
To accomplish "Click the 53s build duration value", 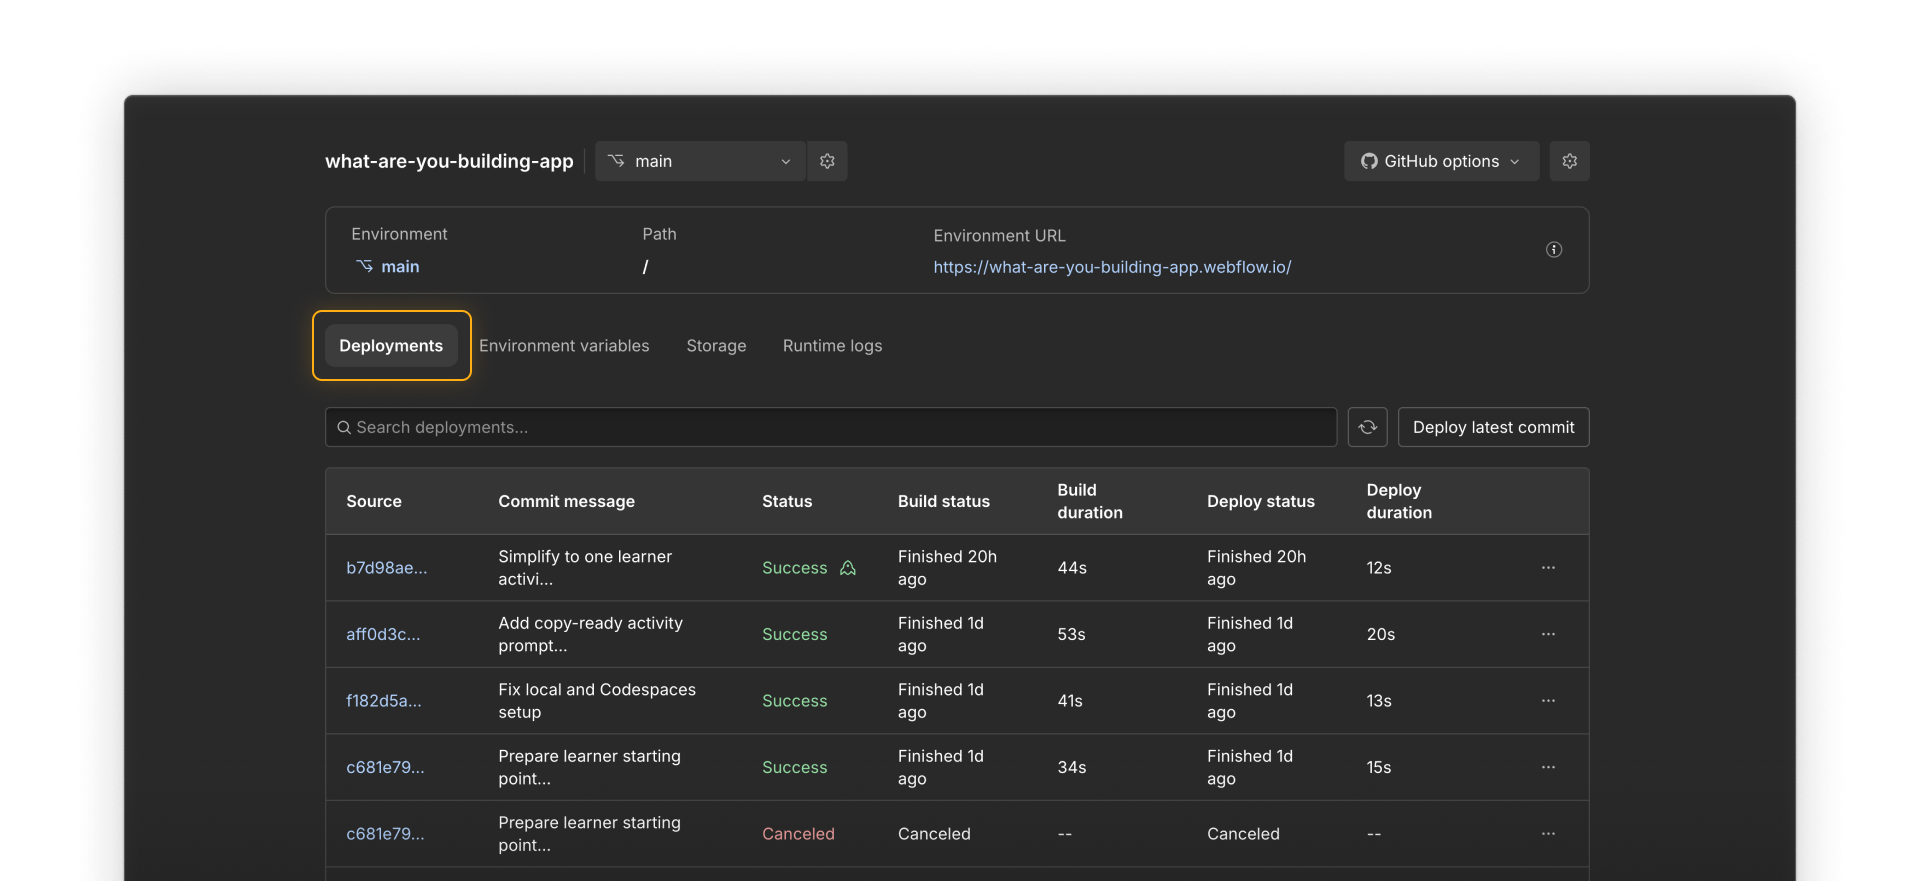I will point(1071,634).
